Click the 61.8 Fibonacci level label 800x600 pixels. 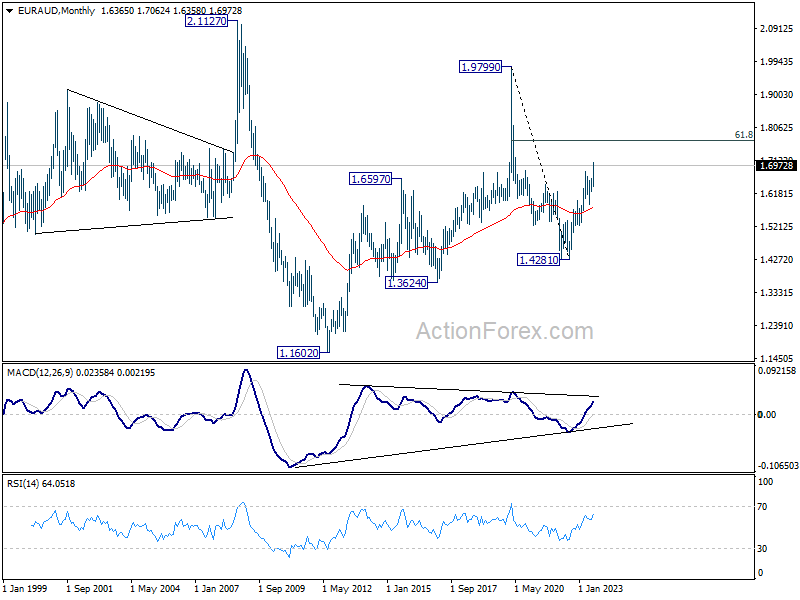point(743,135)
